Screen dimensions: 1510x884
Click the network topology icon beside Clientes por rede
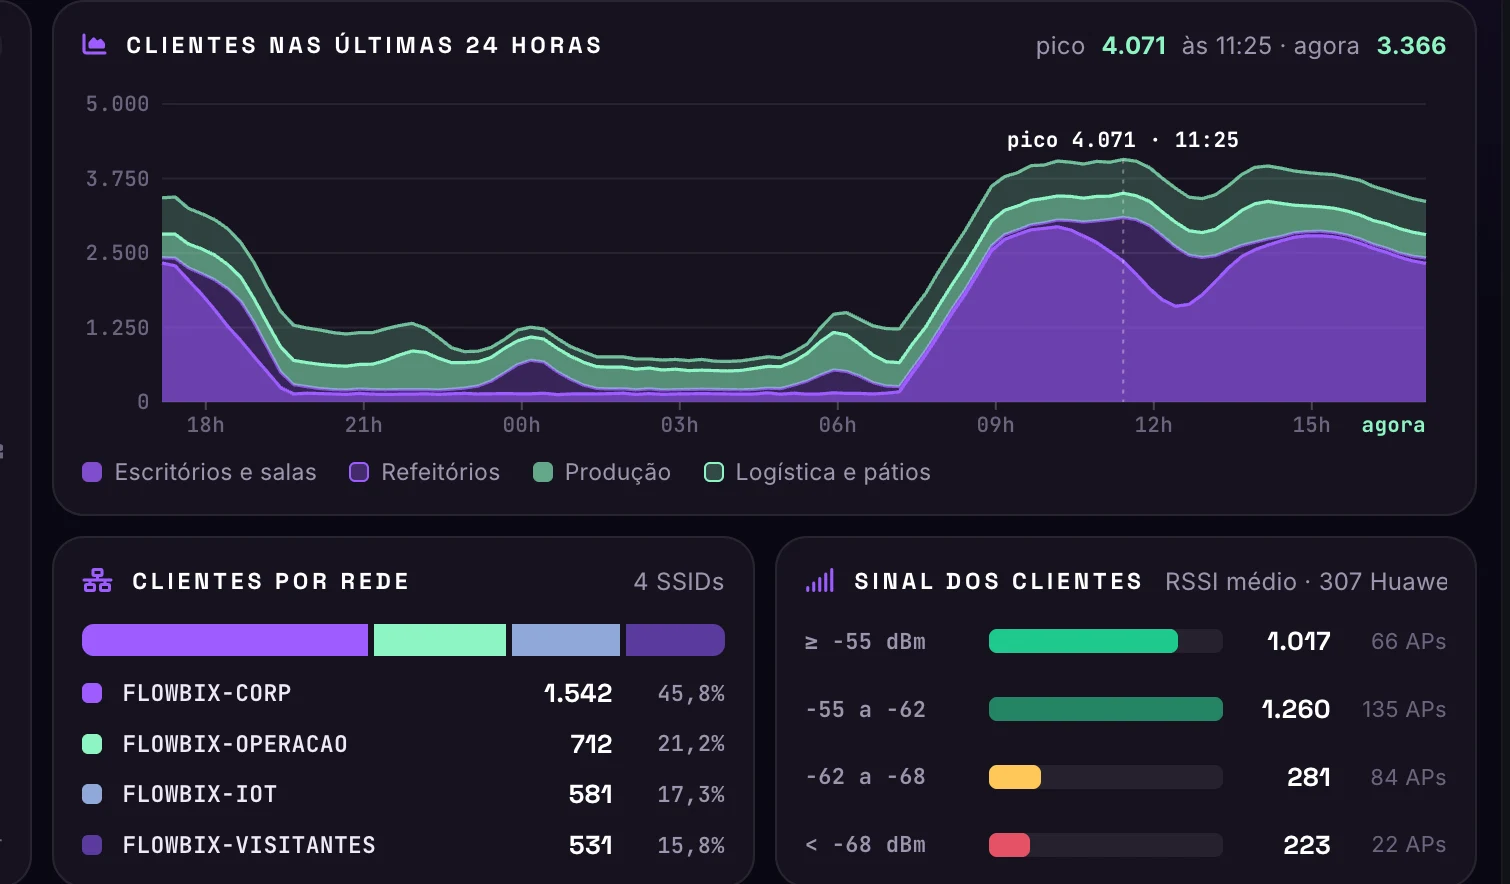coord(97,581)
